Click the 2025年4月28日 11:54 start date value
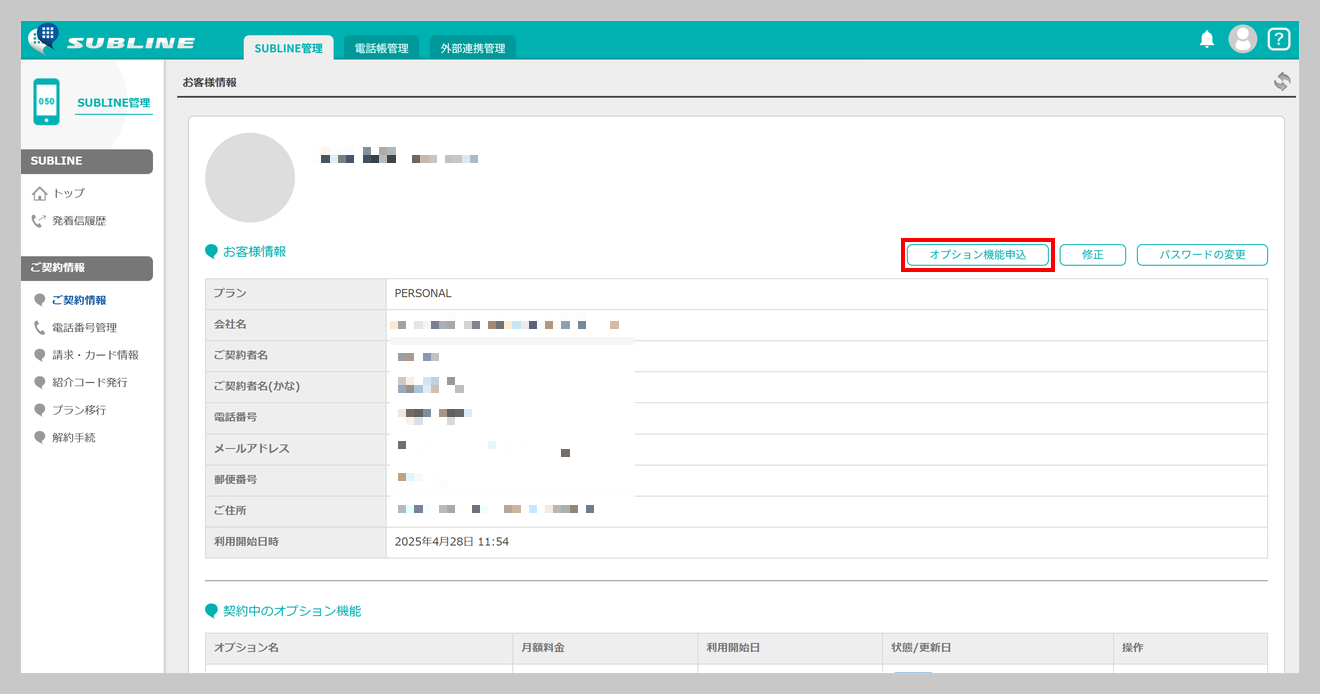 click(x=452, y=542)
